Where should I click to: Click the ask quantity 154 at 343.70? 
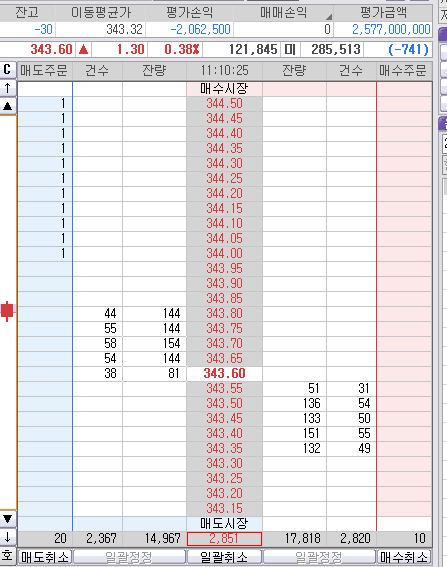click(x=171, y=344)
